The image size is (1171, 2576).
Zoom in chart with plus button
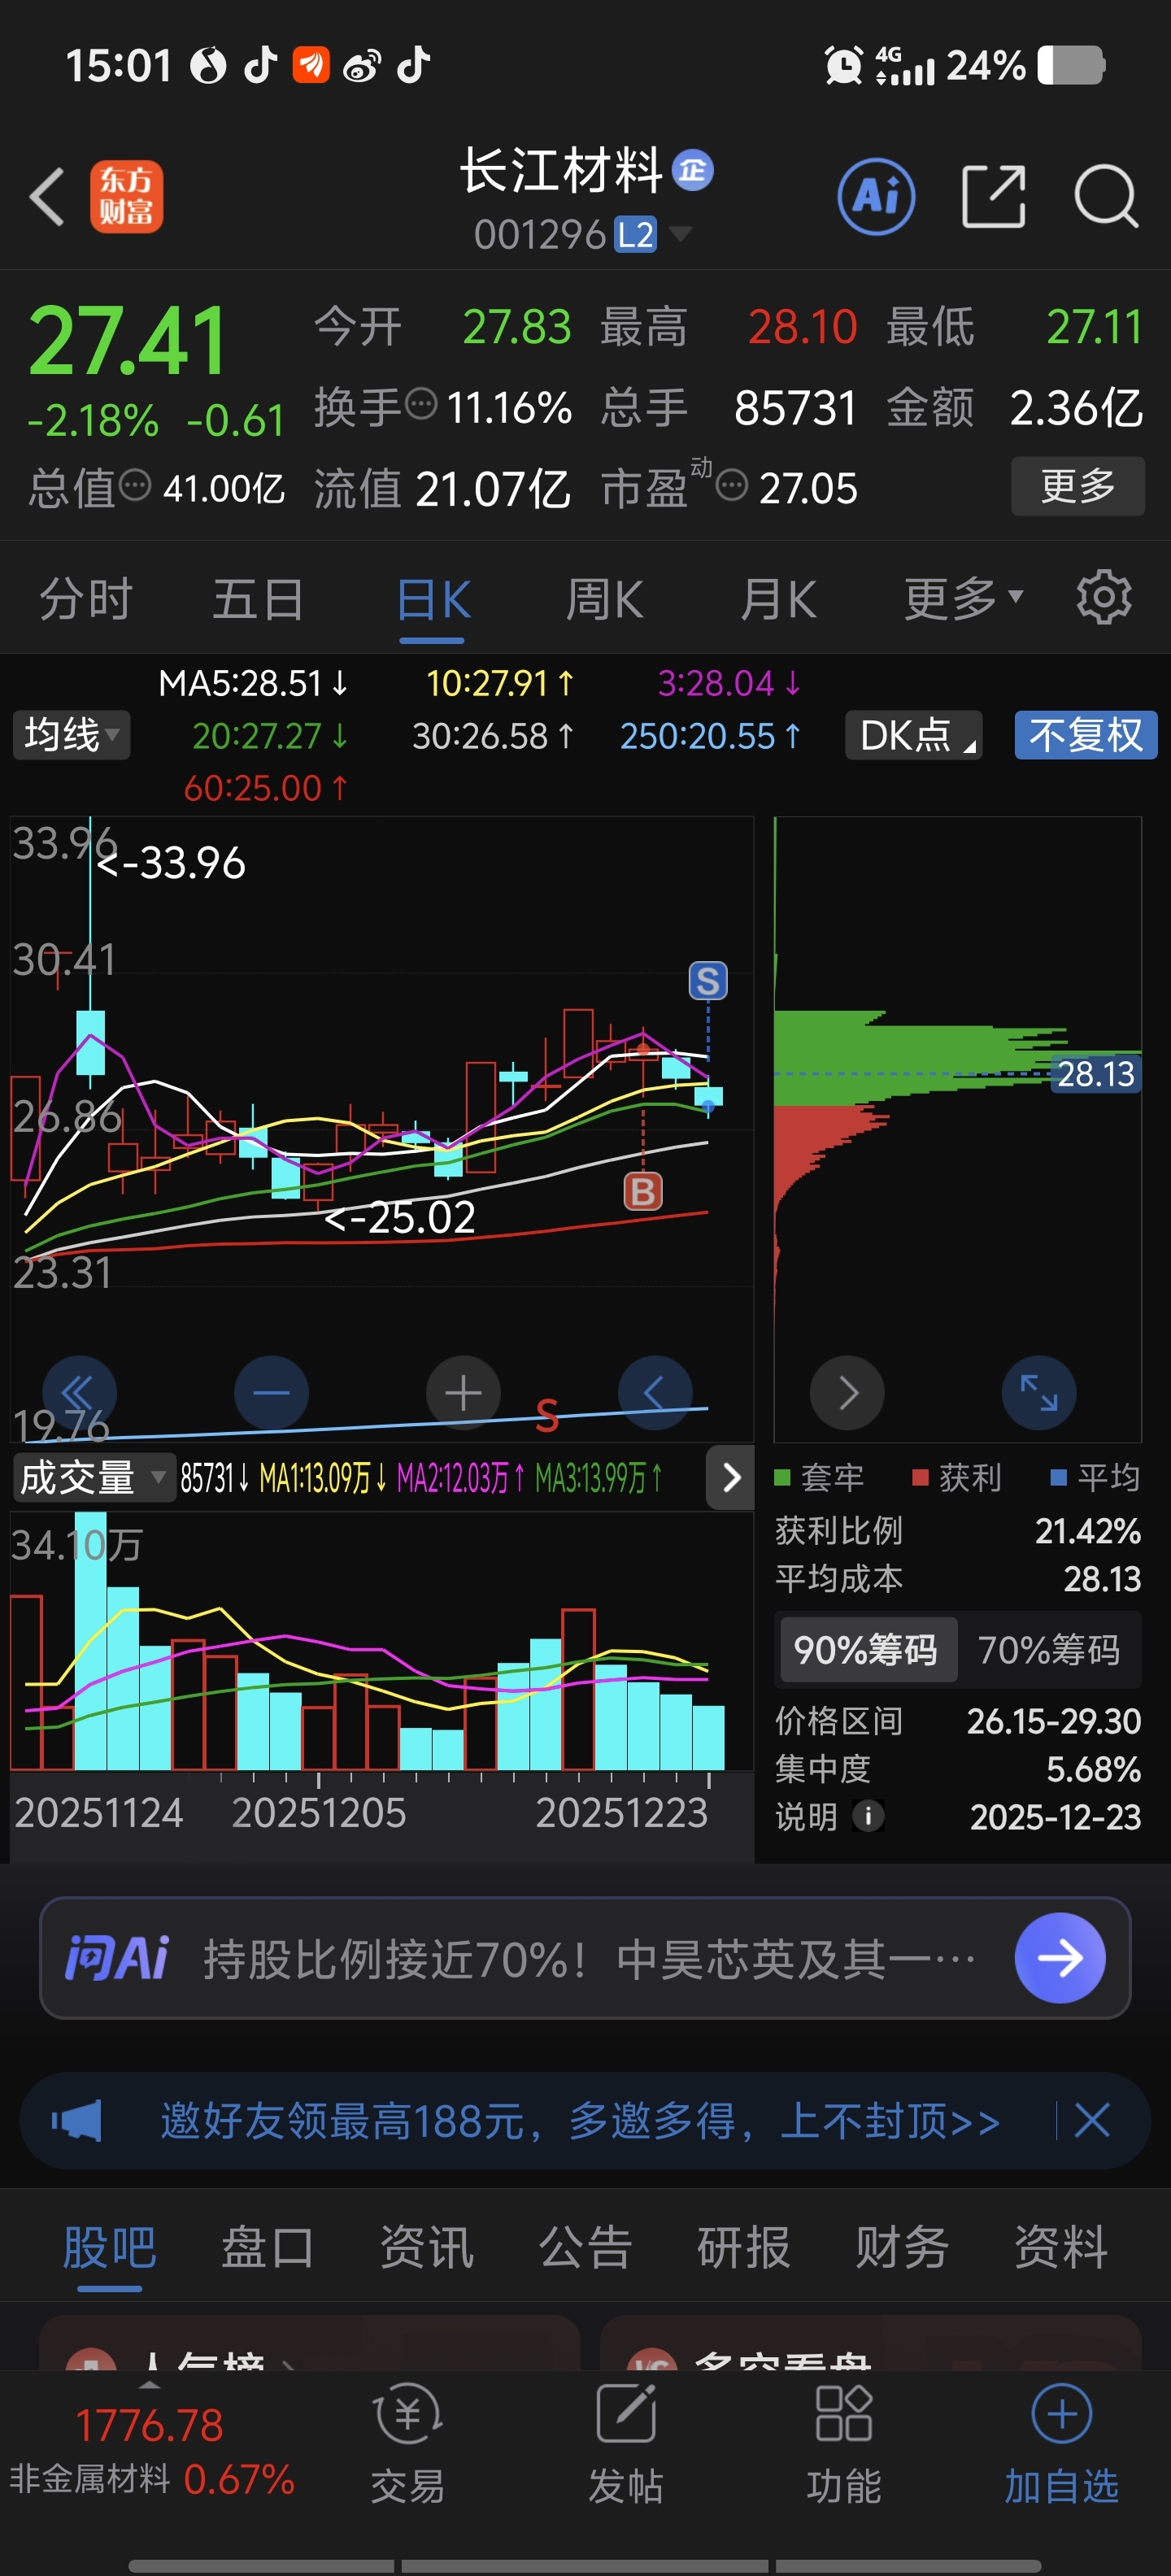point(463,1392)
